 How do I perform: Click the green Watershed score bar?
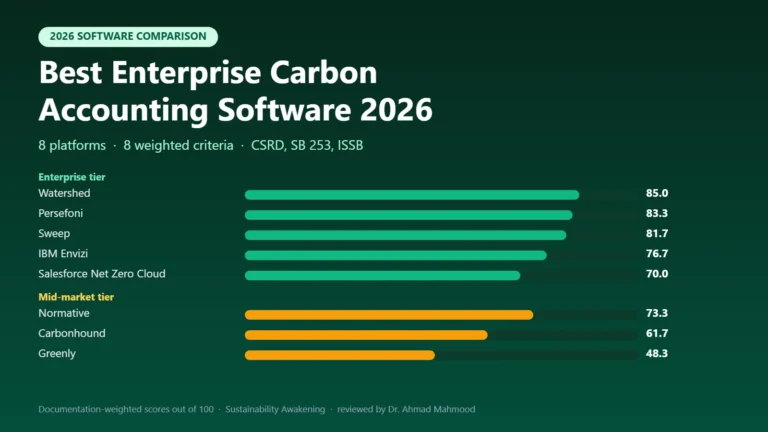[x=412, y=195]
